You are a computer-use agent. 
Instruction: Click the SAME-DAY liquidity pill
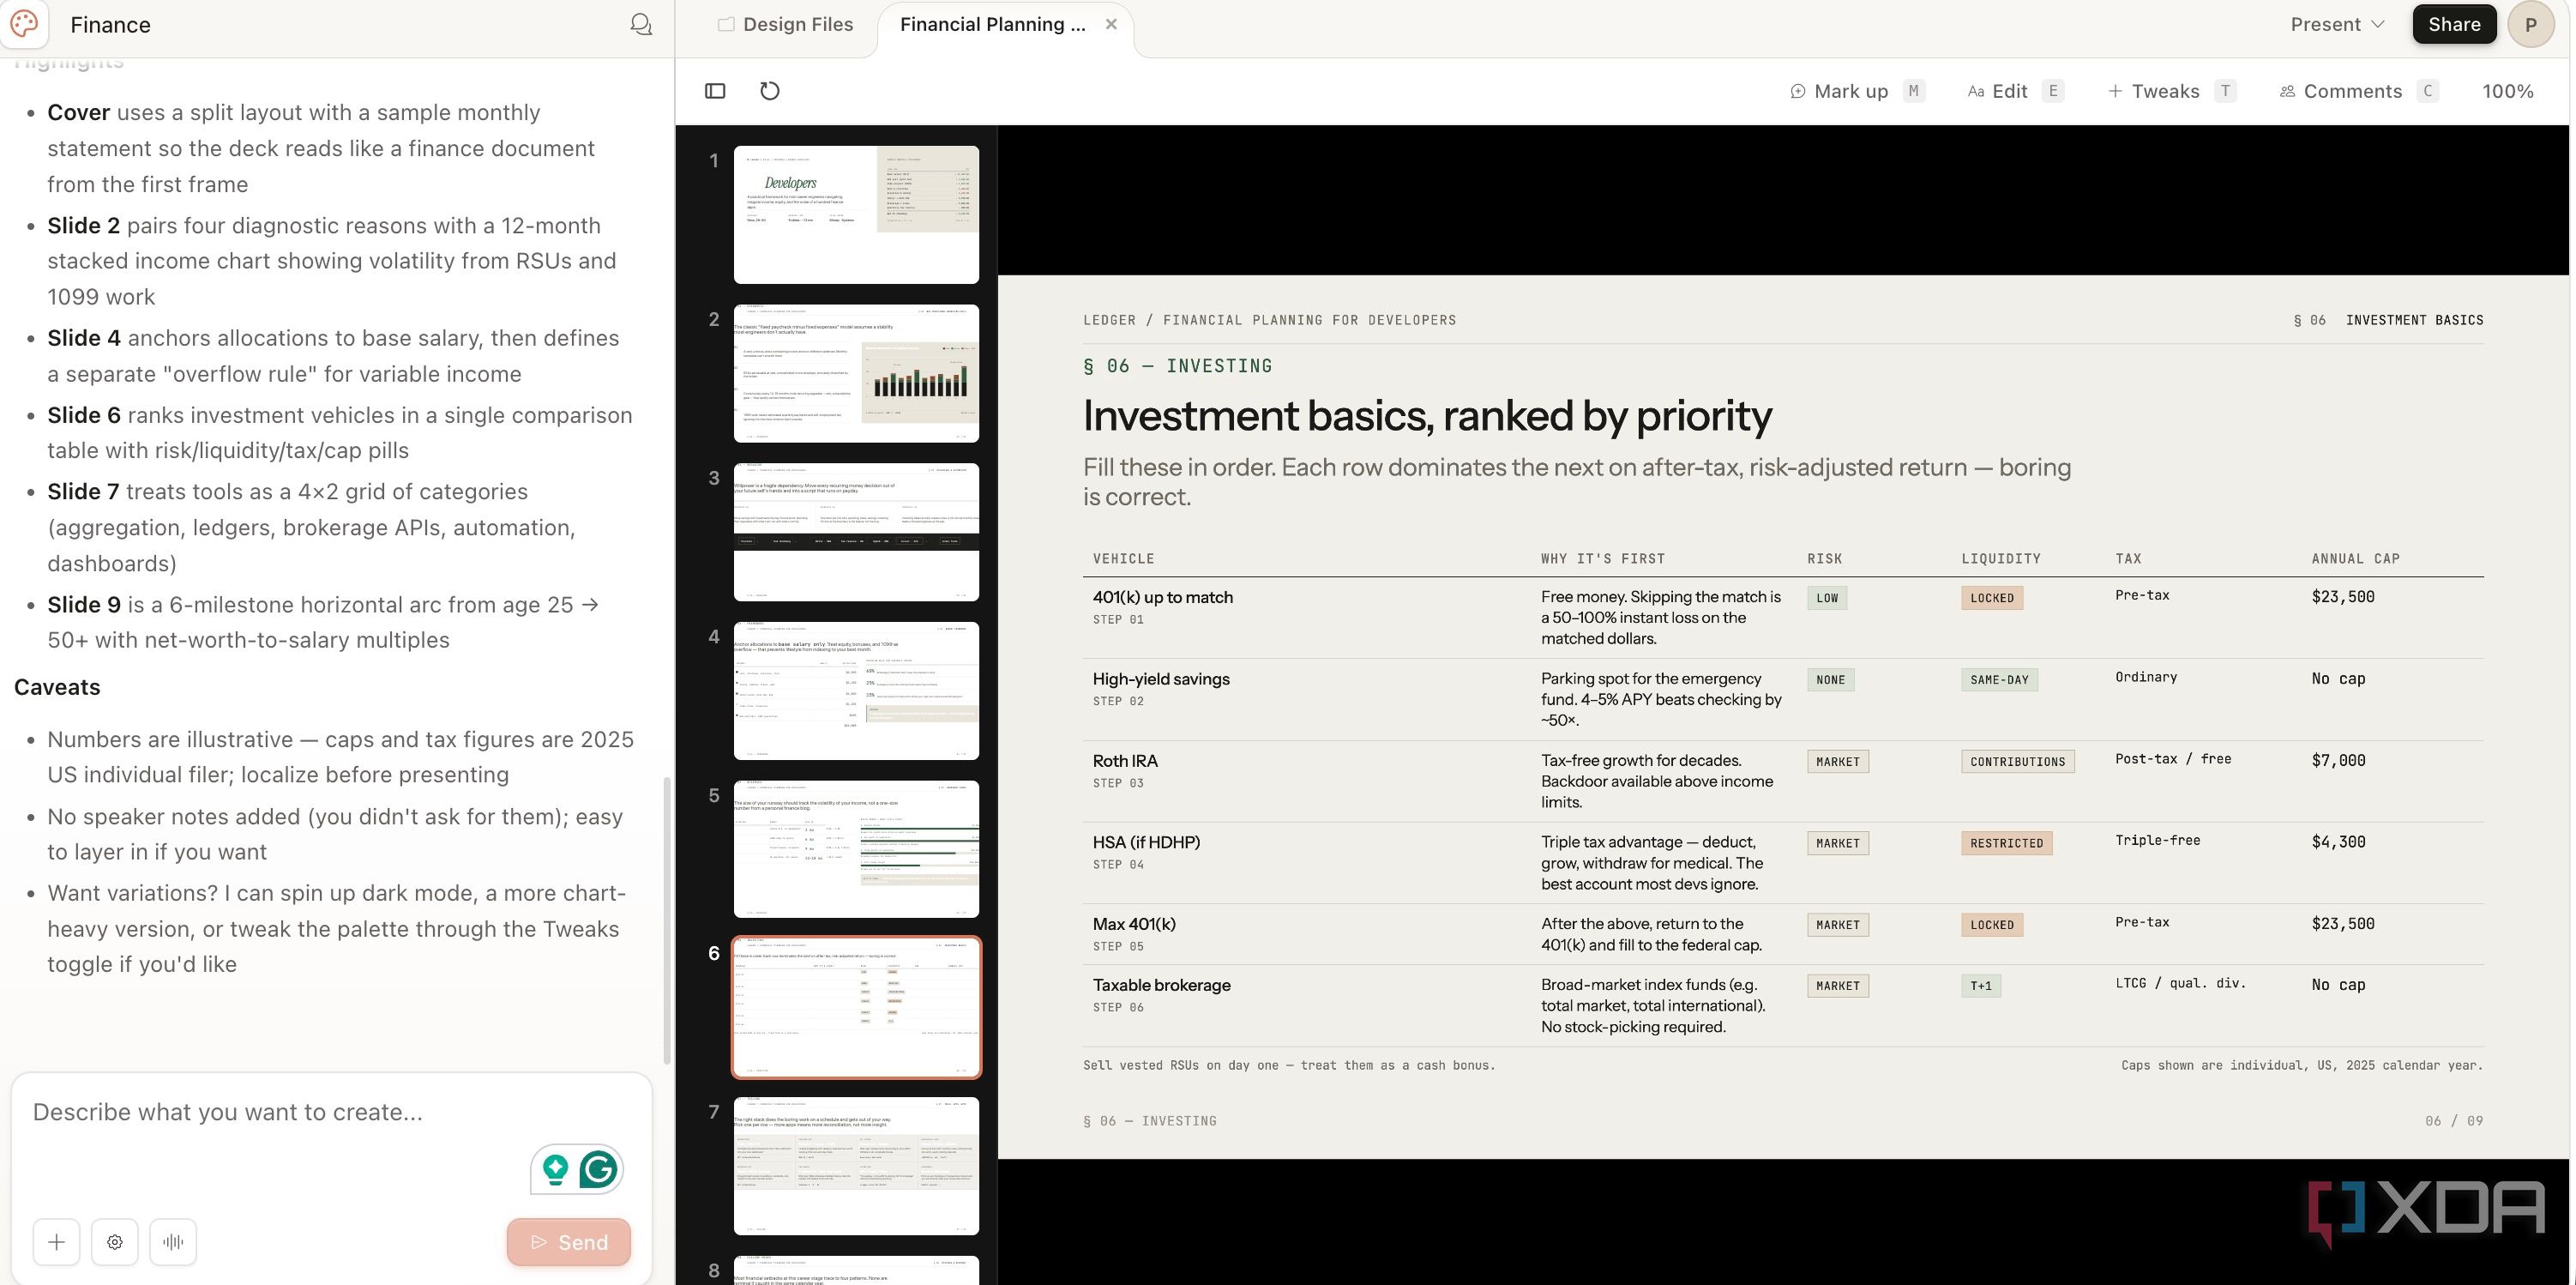[x=1999, y=680]
